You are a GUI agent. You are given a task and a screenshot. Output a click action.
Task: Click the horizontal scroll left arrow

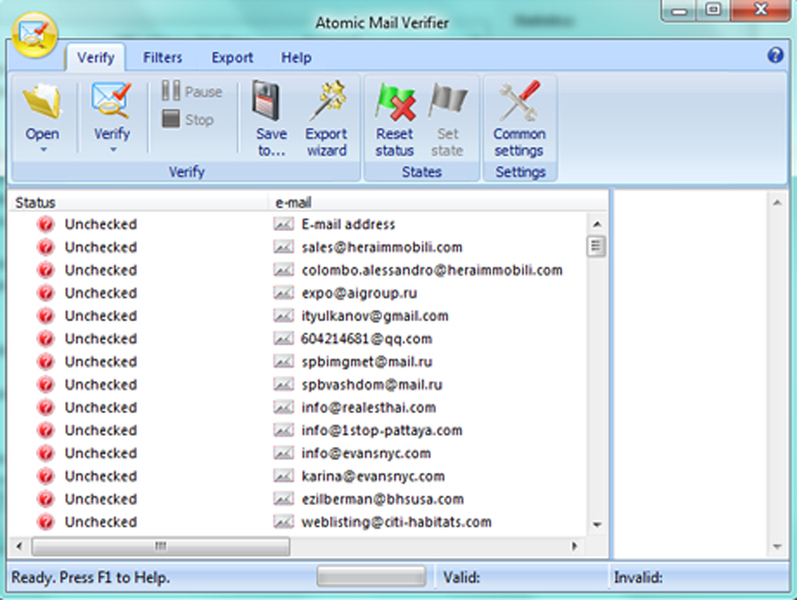coord(19,546)
